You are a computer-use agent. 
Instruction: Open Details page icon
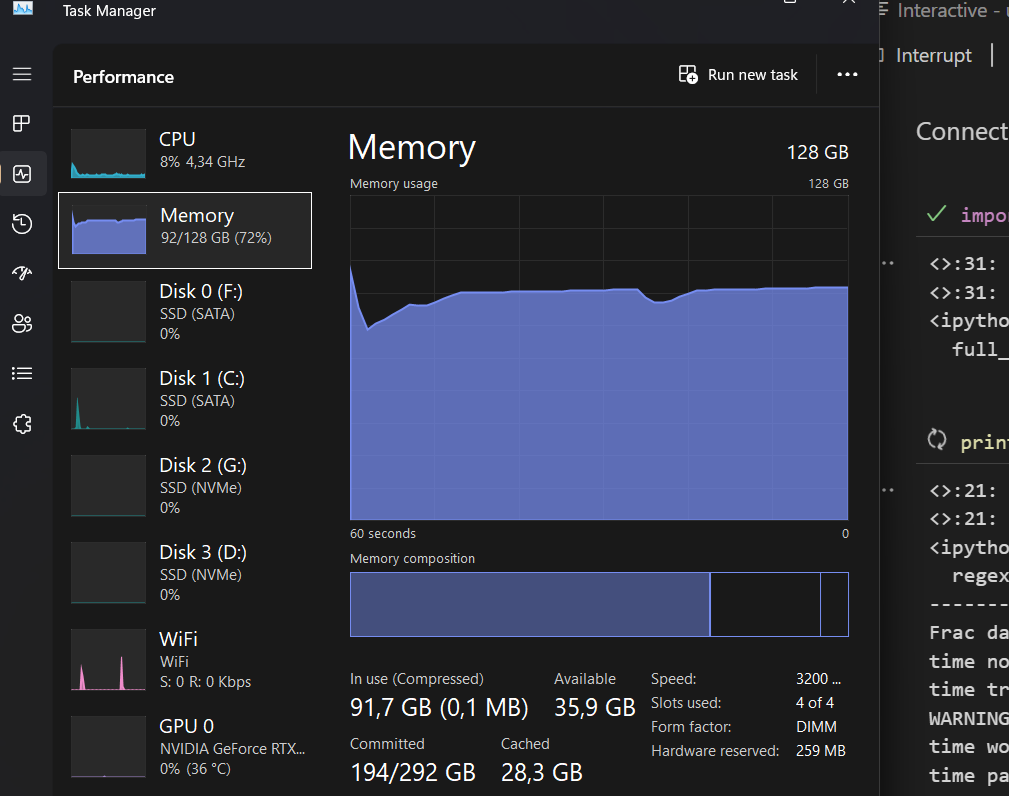tap(22, 373)
